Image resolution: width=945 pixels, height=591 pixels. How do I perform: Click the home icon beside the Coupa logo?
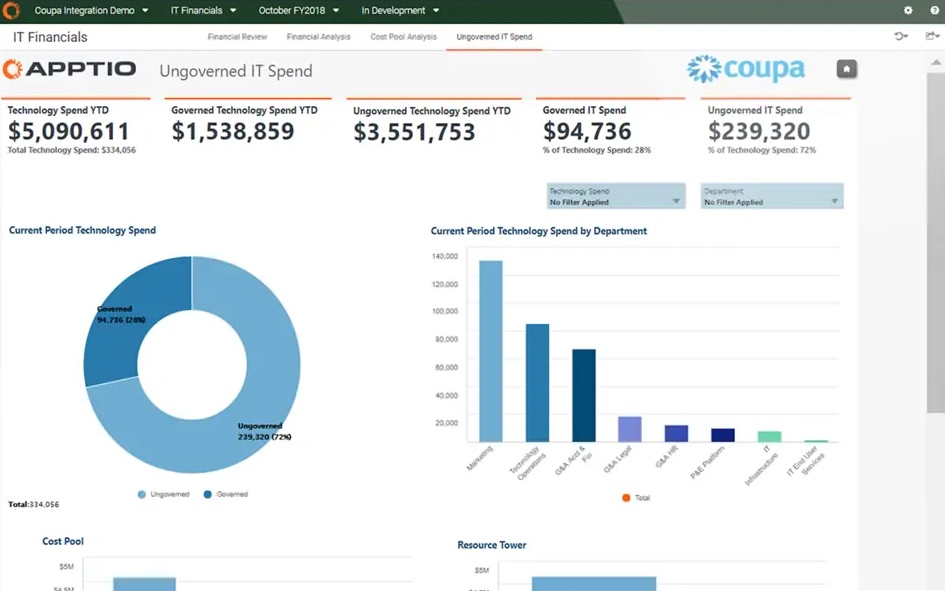[x=845, y=68]
